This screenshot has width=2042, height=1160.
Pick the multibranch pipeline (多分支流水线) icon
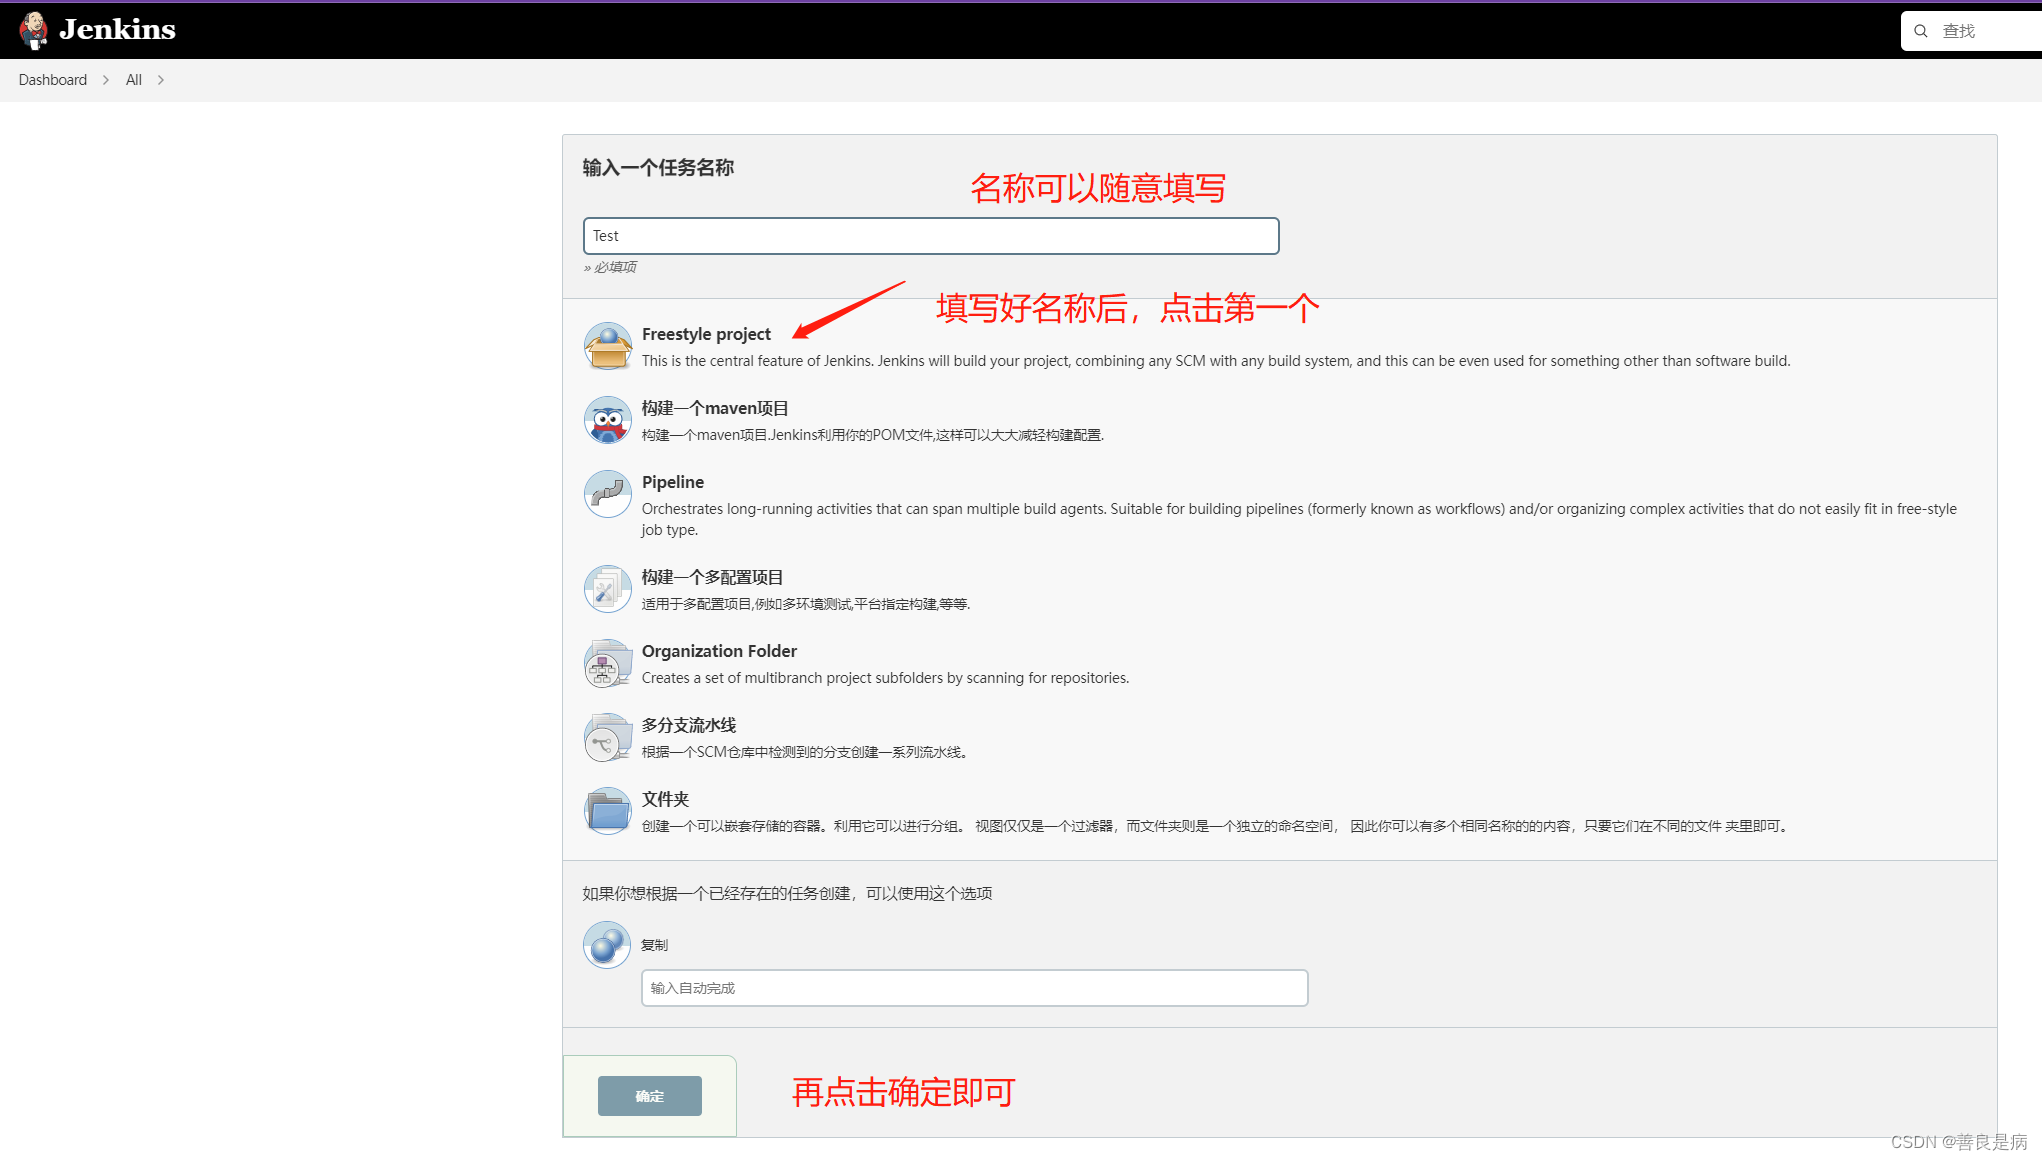pos(607,737)
